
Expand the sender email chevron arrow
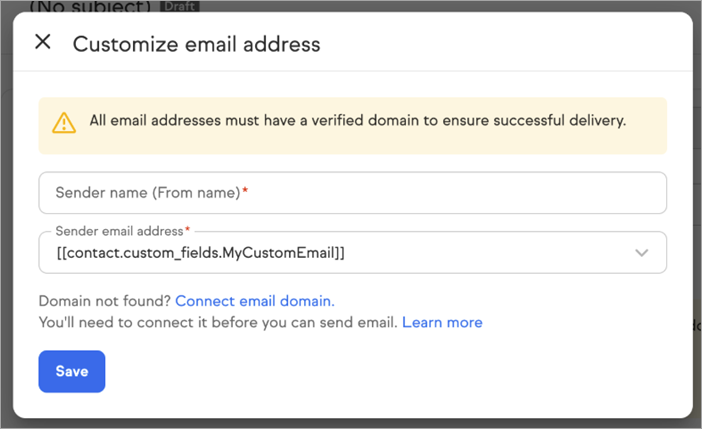(642, 253)
